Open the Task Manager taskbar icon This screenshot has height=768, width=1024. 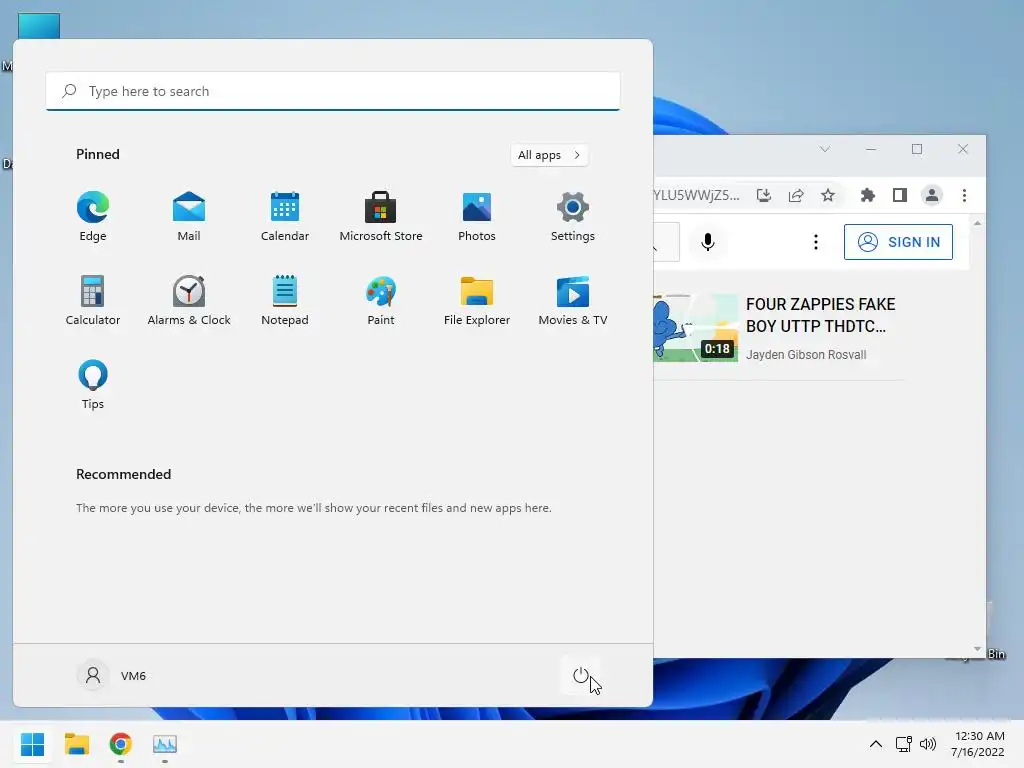coord(165,744)
